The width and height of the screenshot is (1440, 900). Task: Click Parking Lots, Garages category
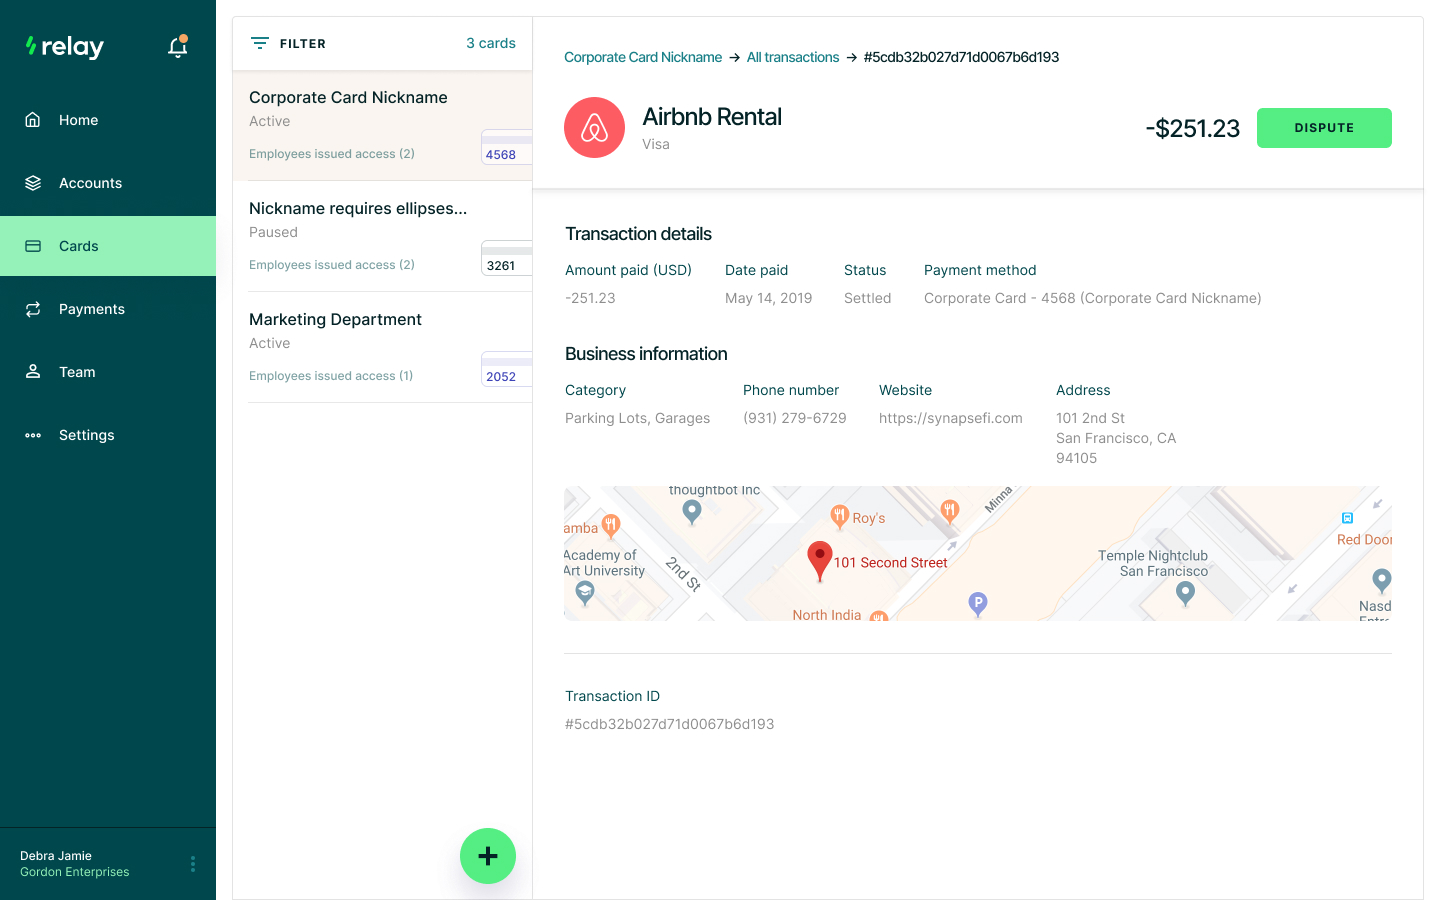coord(638,418)
